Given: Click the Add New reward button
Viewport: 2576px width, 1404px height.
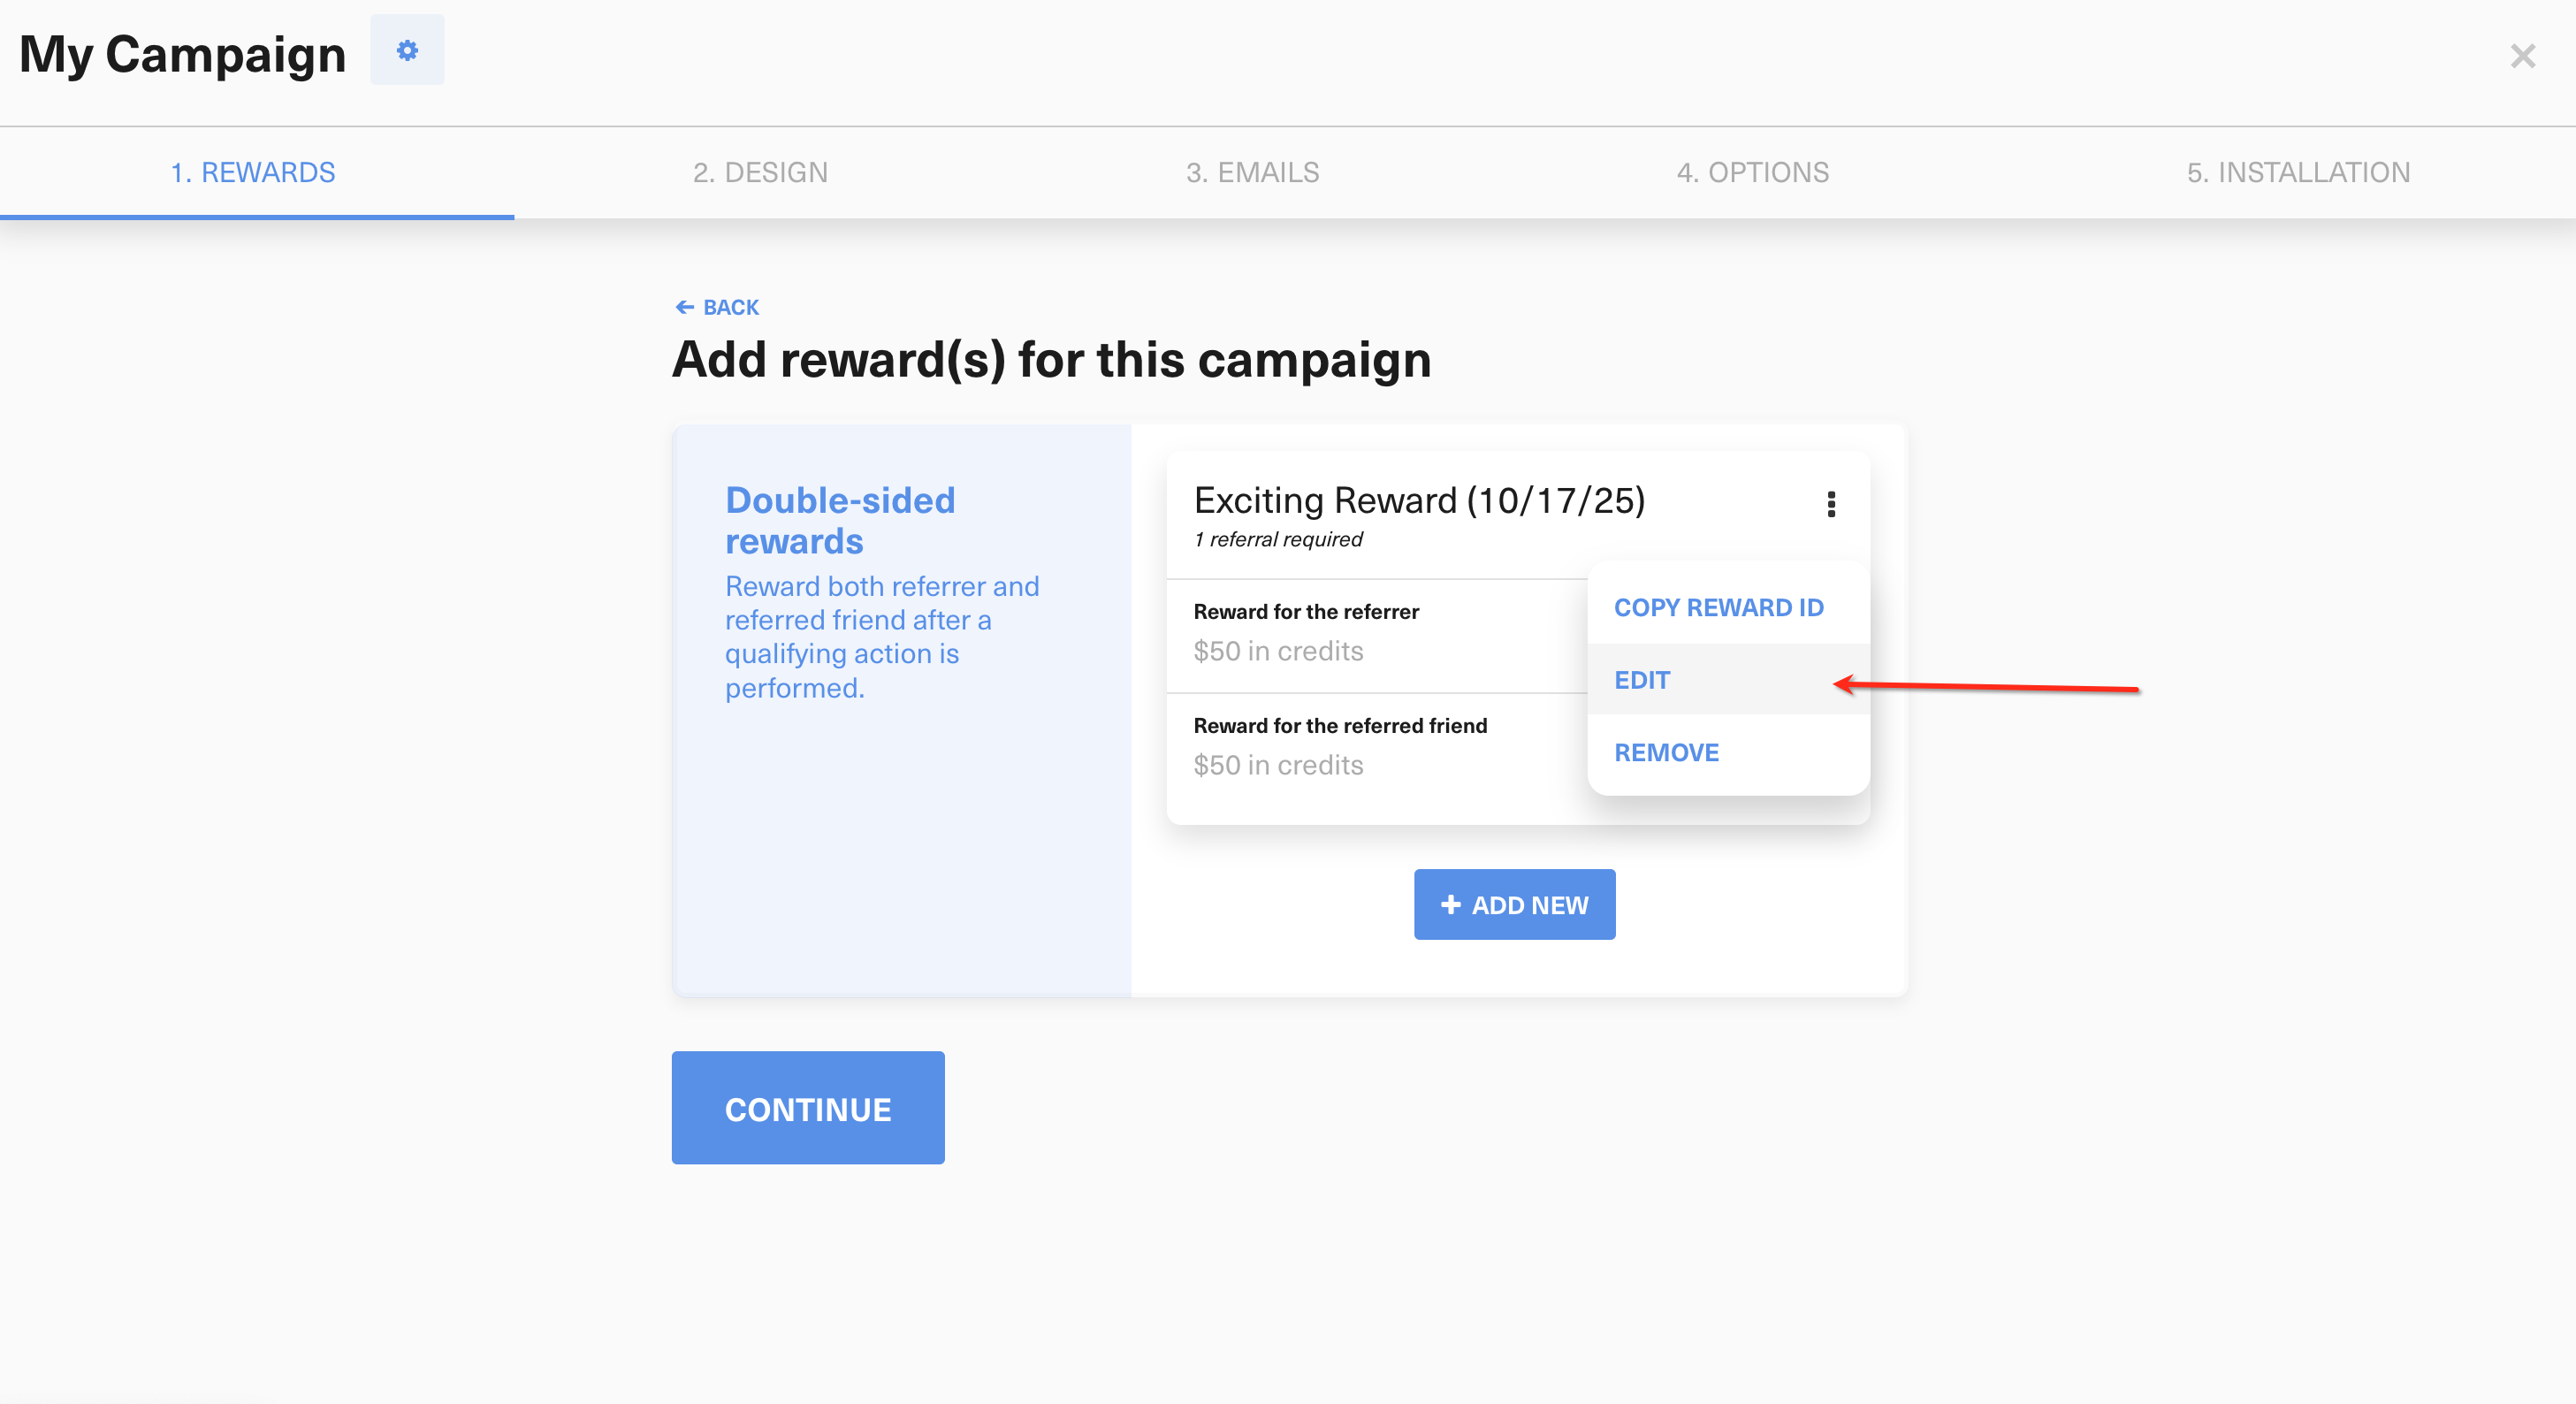Looking at the screenshot, I should [1514, 904].
